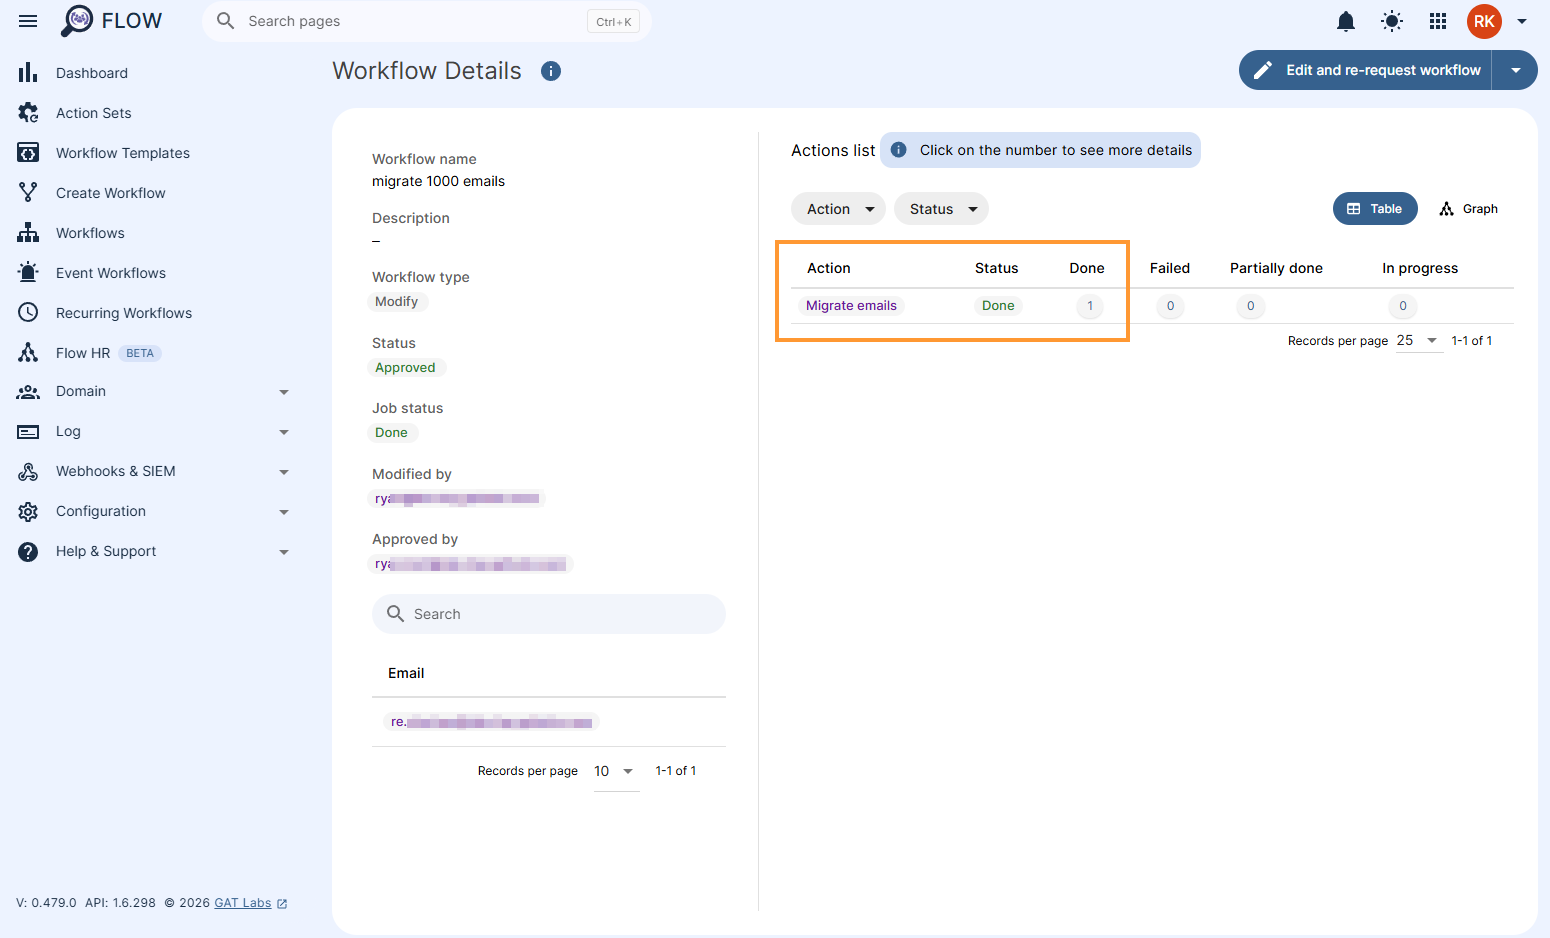Toggle light/dark theme sun icon

coord(1392,21)
